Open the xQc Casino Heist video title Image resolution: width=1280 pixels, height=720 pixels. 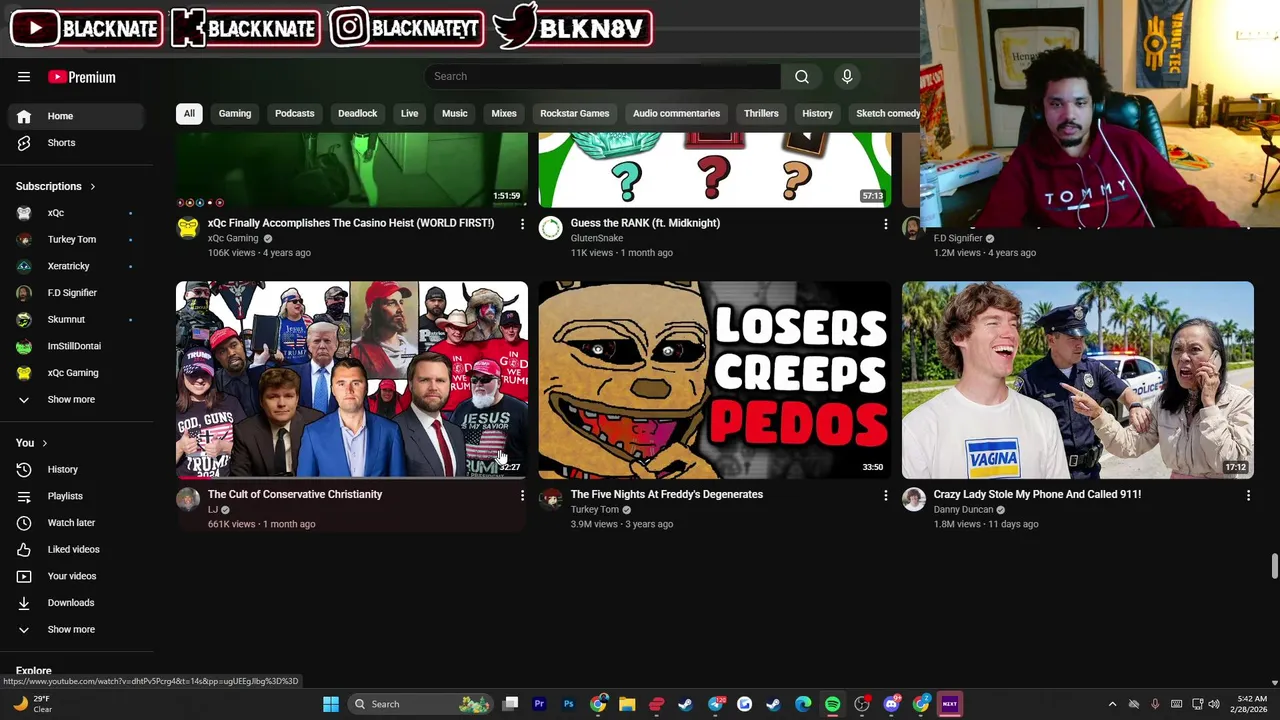(x=351, y=223)
